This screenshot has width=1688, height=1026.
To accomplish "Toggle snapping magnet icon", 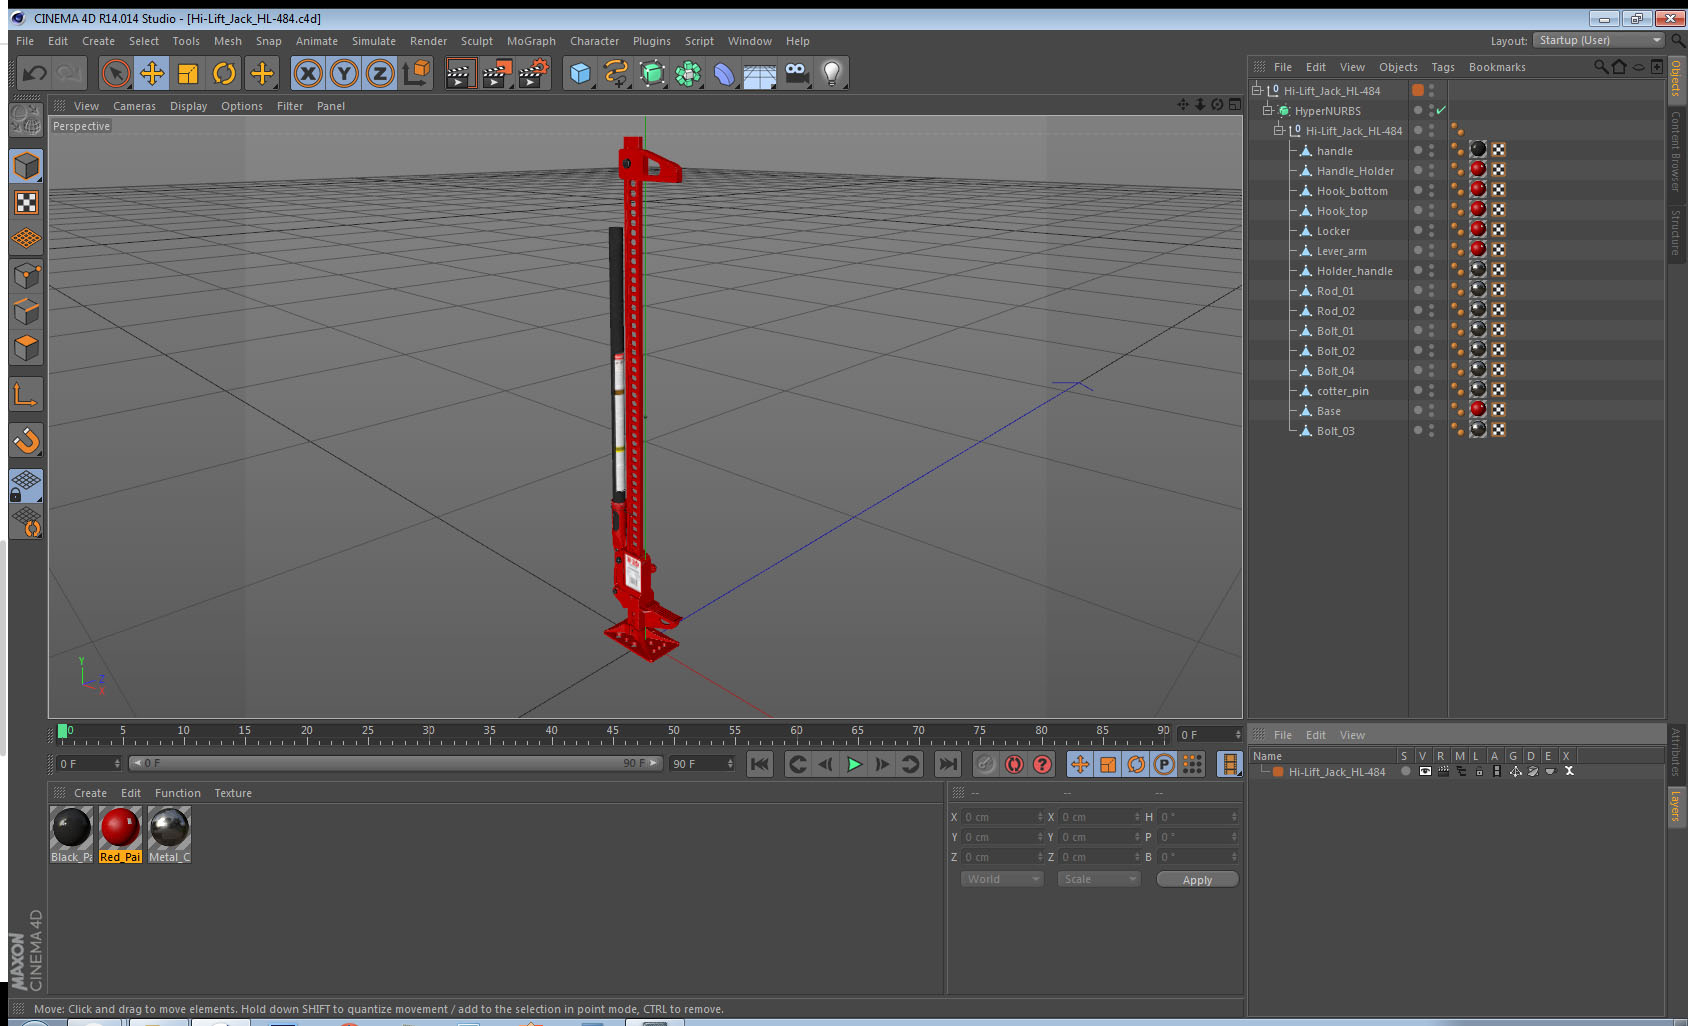I will 26,440.
